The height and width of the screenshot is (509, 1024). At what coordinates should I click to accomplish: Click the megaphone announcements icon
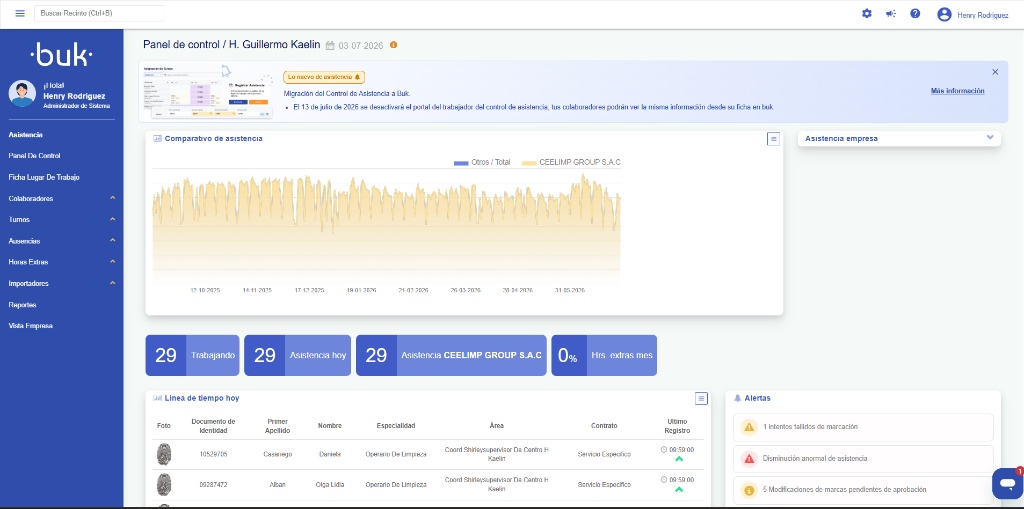point(891,13)
